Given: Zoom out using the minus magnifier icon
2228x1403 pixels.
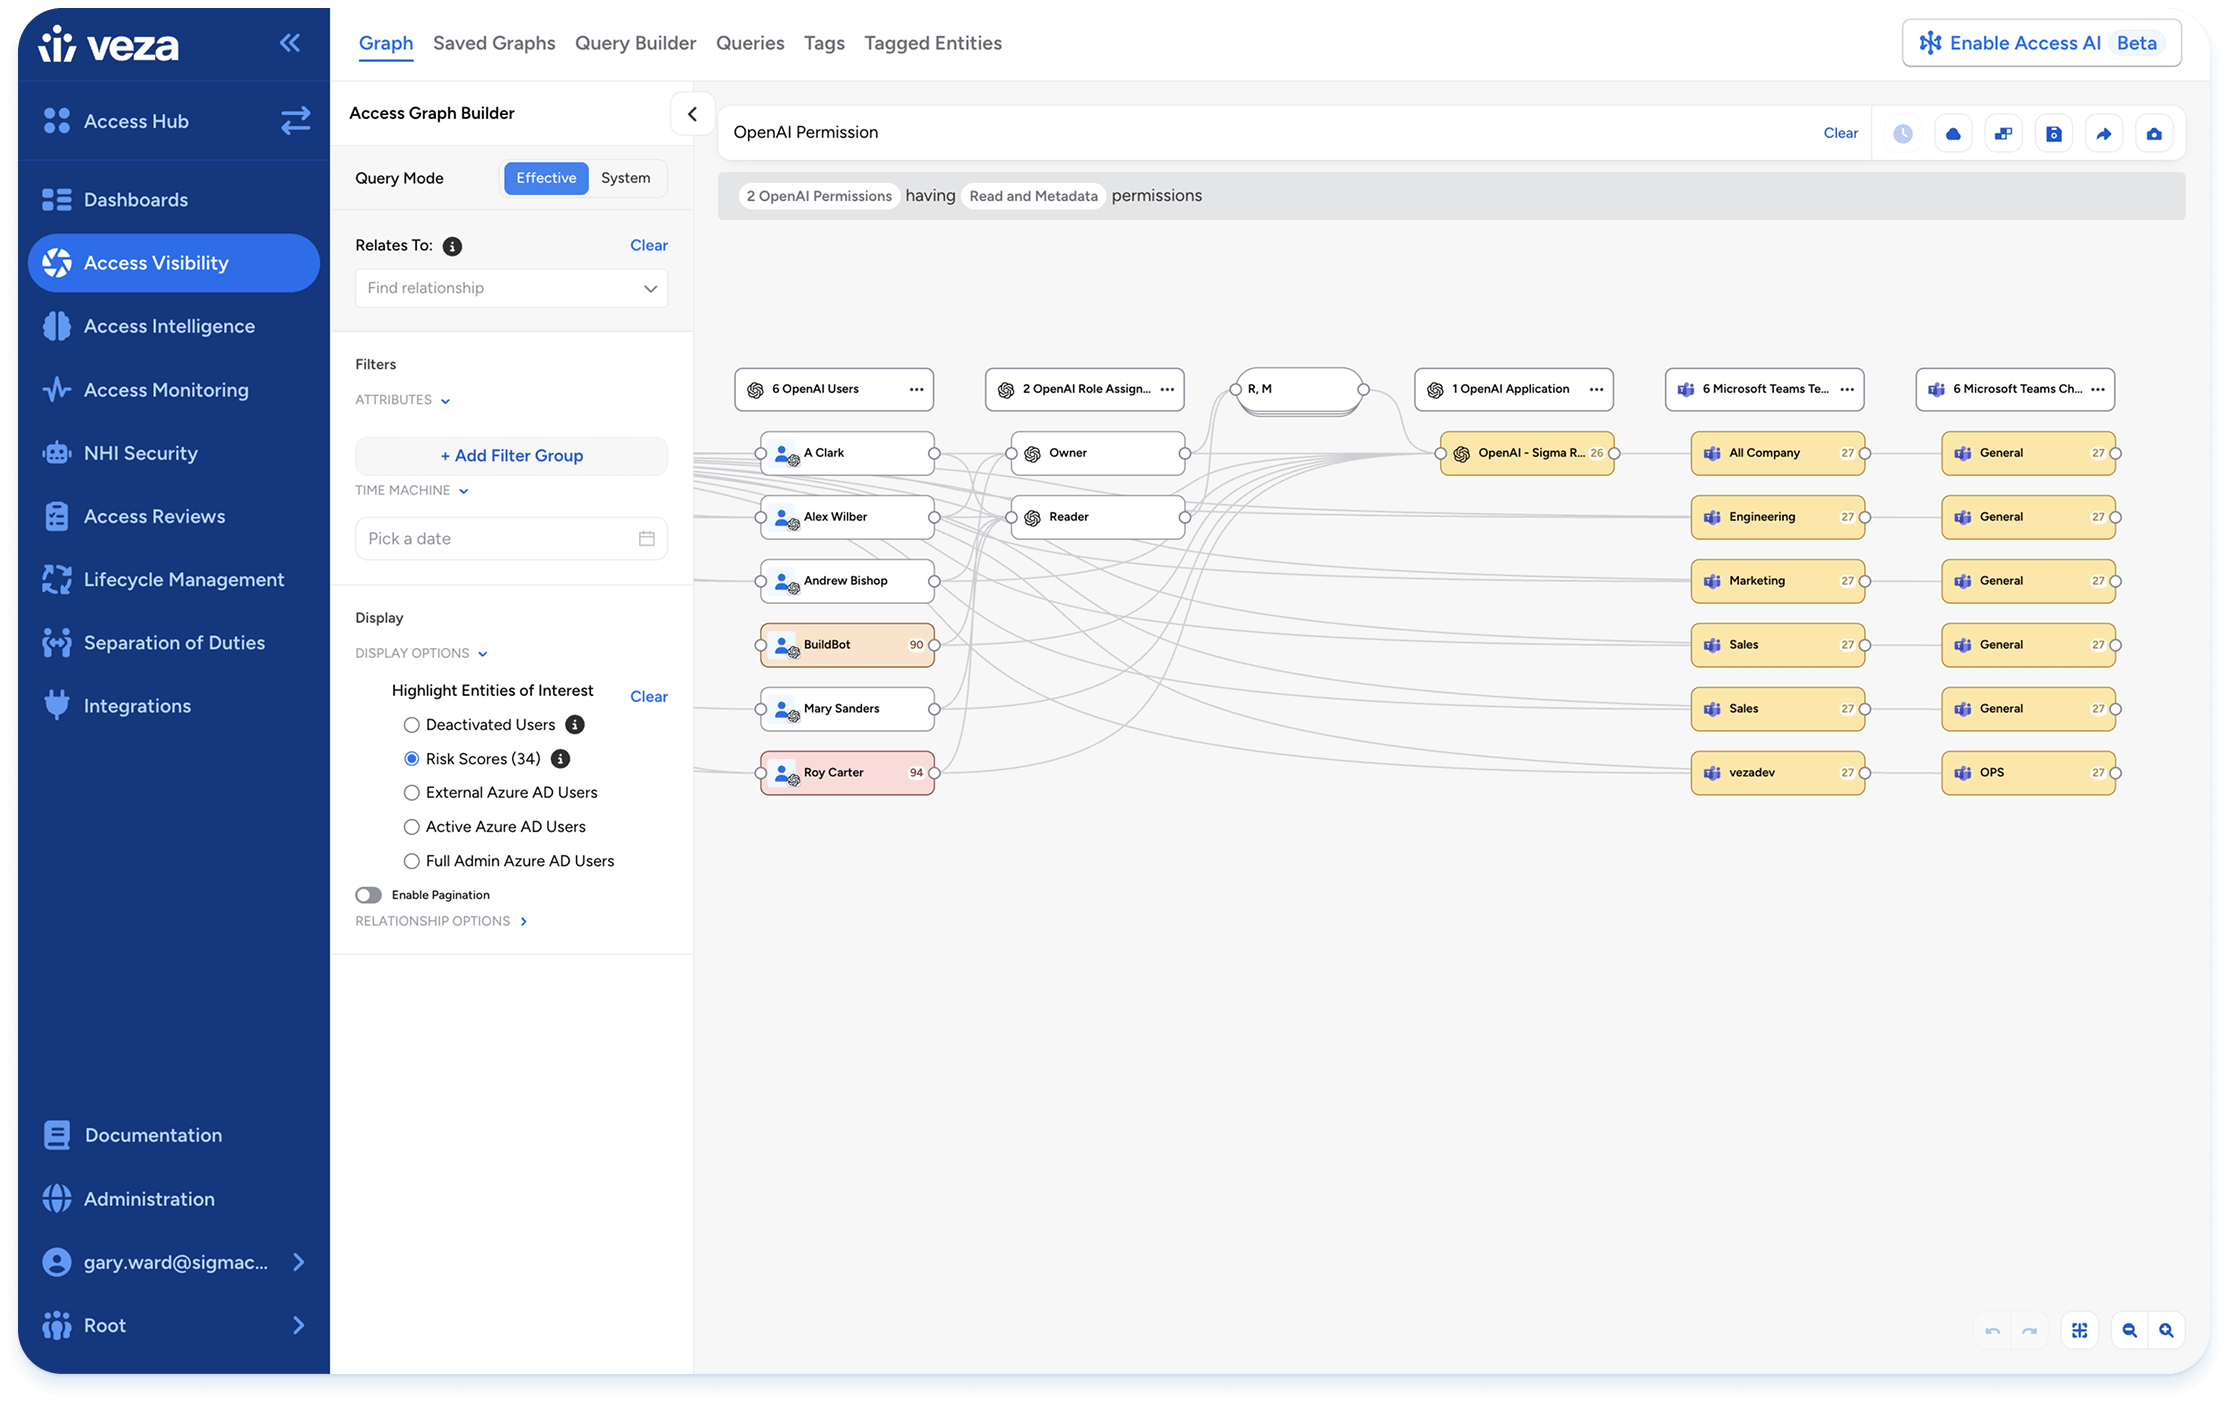Looking at the screenshot, I should (2129, 1330).
